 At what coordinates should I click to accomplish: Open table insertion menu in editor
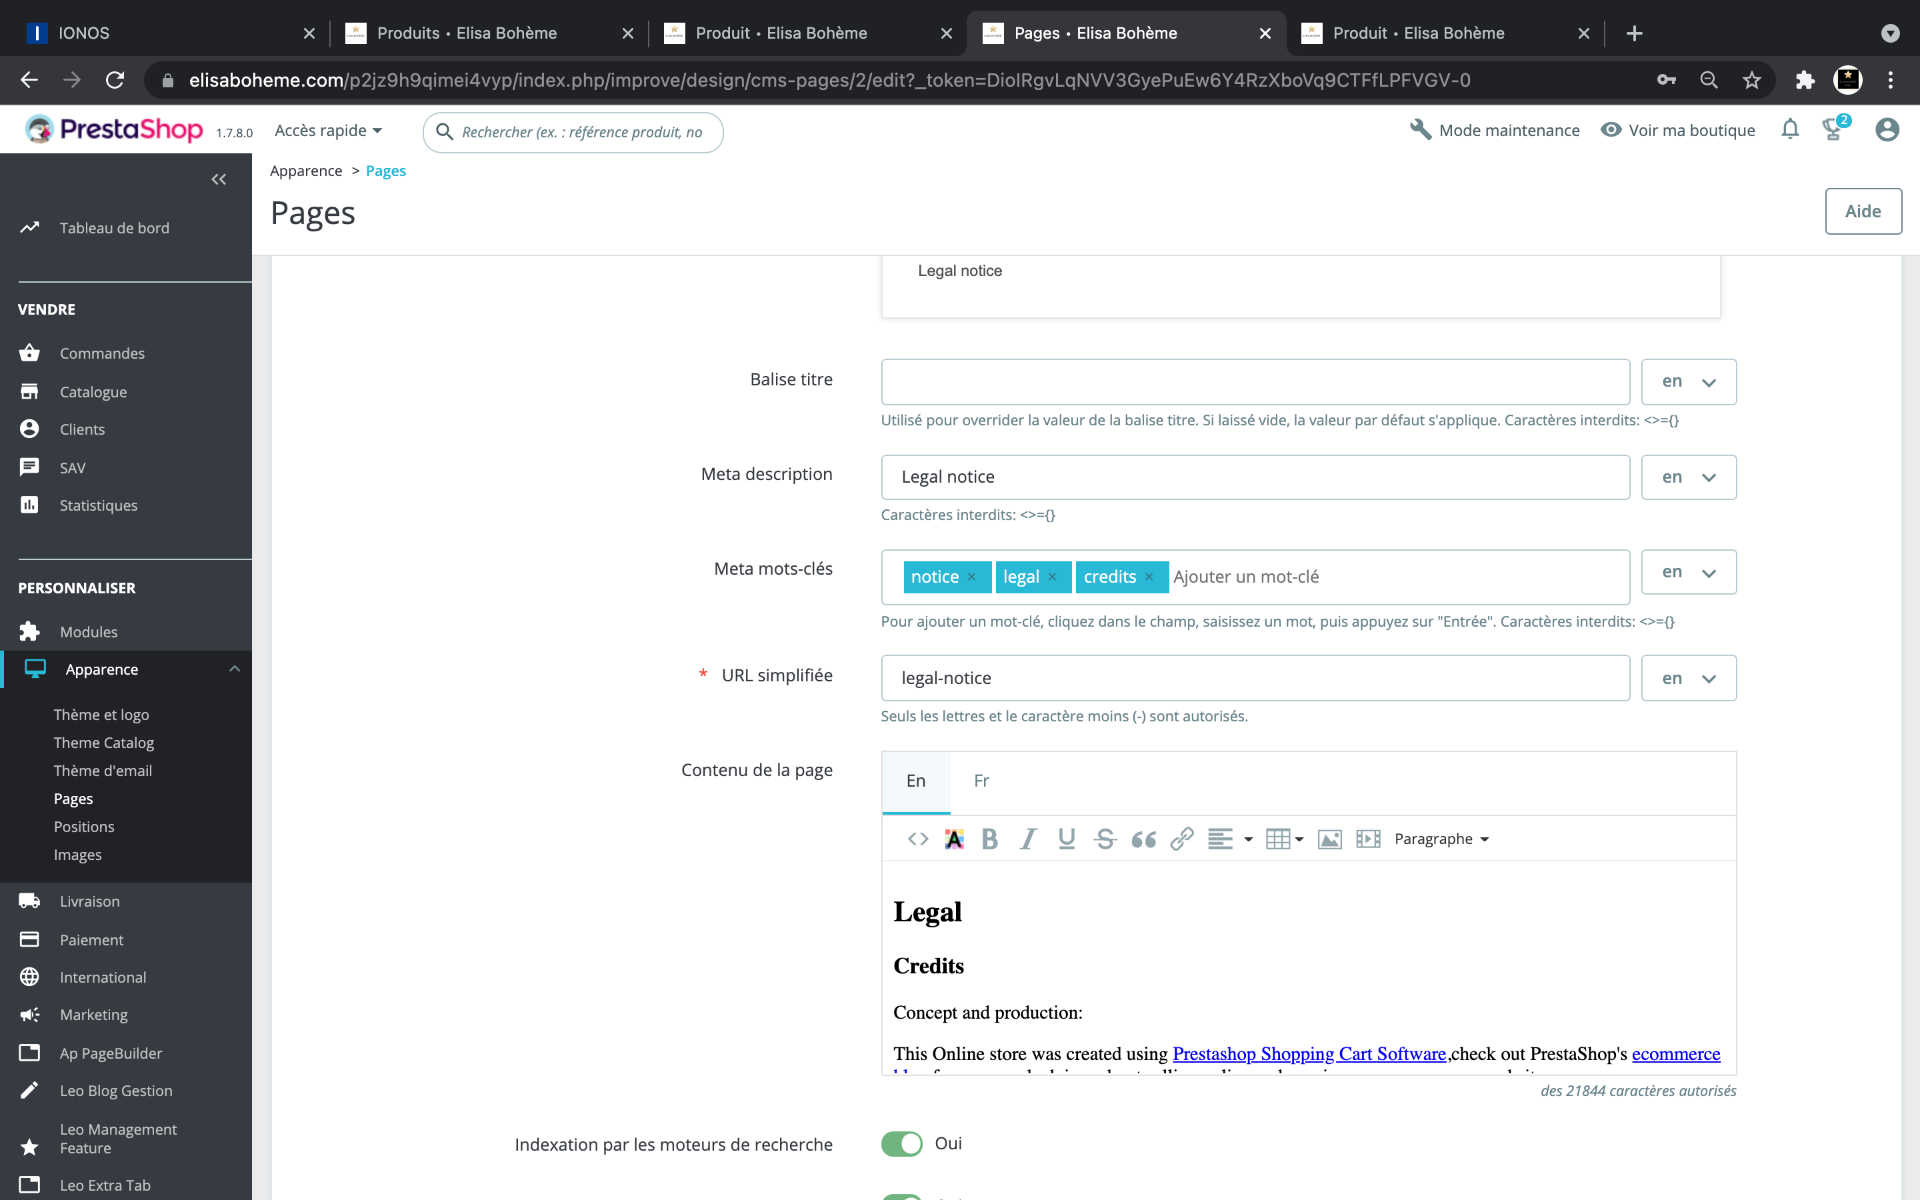[1285, 839]
